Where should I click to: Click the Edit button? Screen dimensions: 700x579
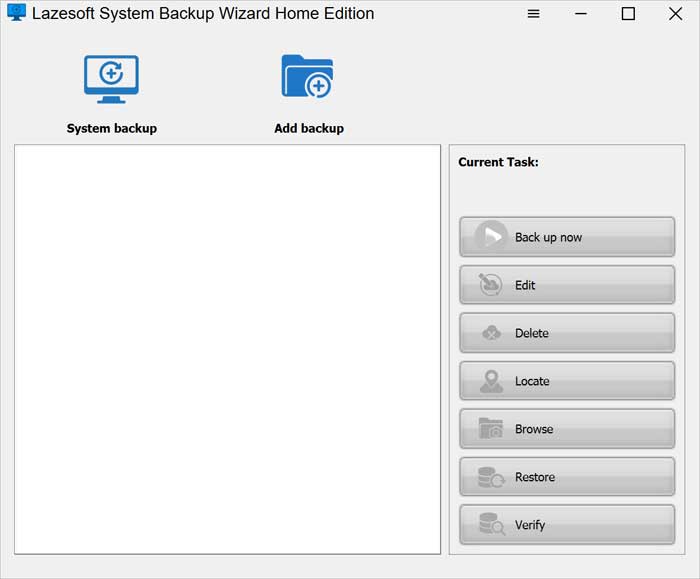point(567,285)
